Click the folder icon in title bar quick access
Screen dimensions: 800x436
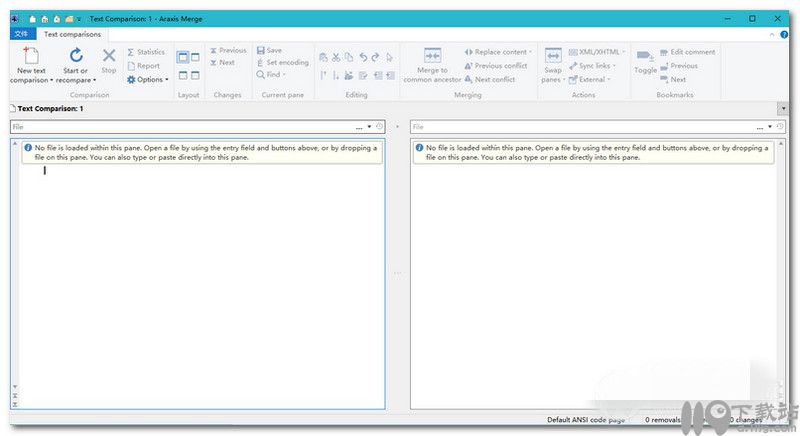pos(69,19)
